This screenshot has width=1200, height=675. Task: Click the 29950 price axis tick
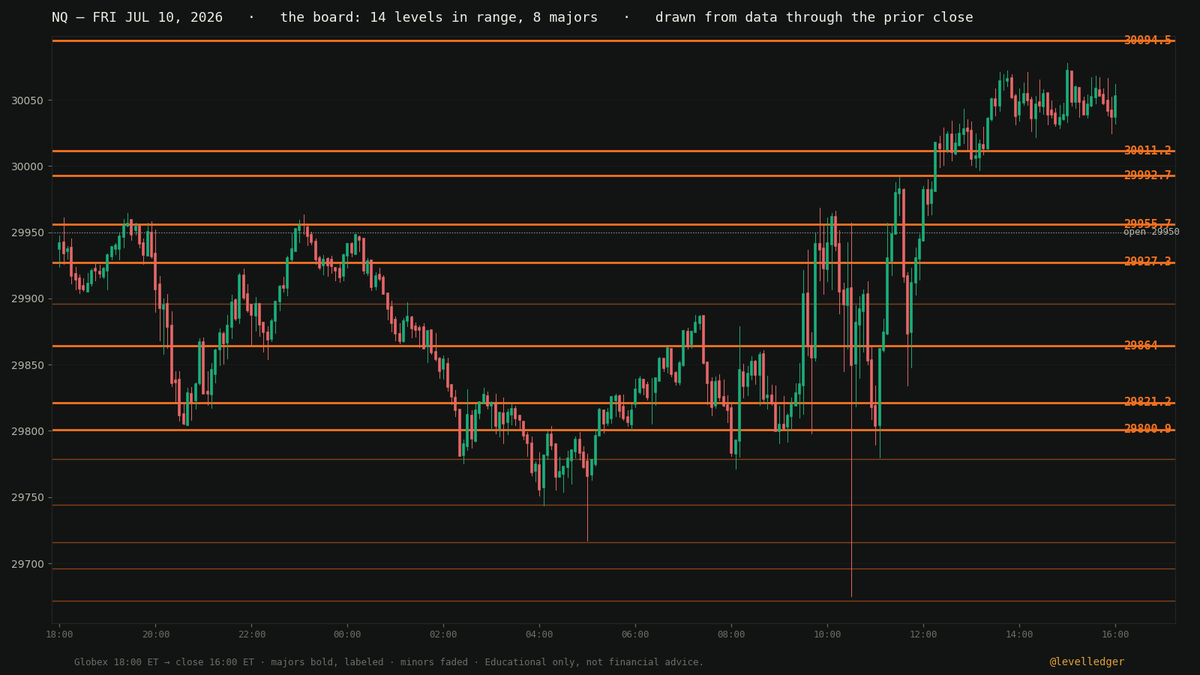(27, 233)
